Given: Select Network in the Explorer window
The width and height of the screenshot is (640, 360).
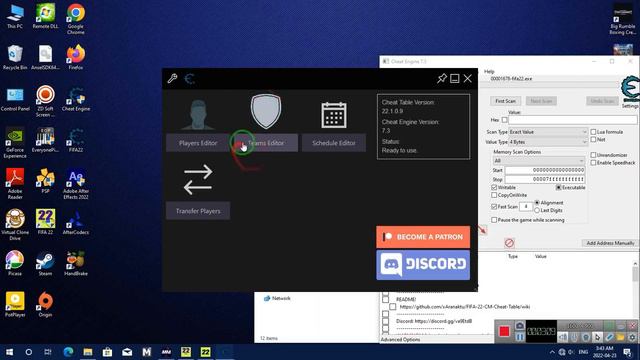Looking at the screenshot, I should pos(277,298).
